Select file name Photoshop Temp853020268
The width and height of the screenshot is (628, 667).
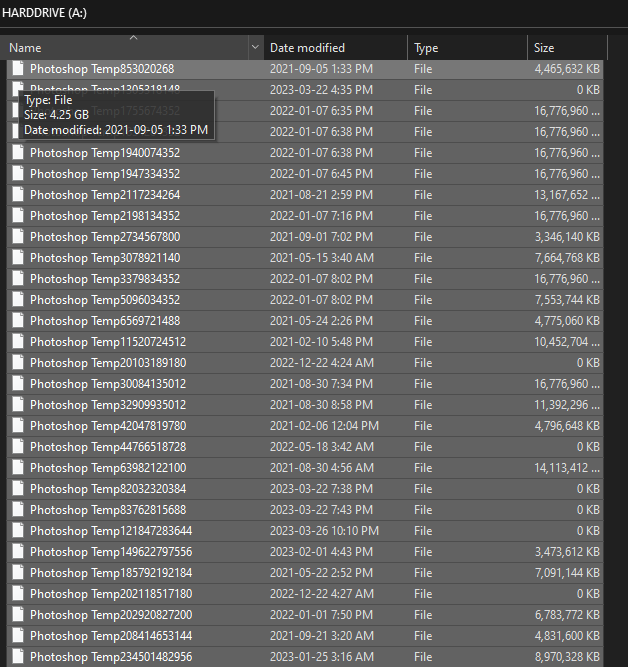[x=102, y=68]
